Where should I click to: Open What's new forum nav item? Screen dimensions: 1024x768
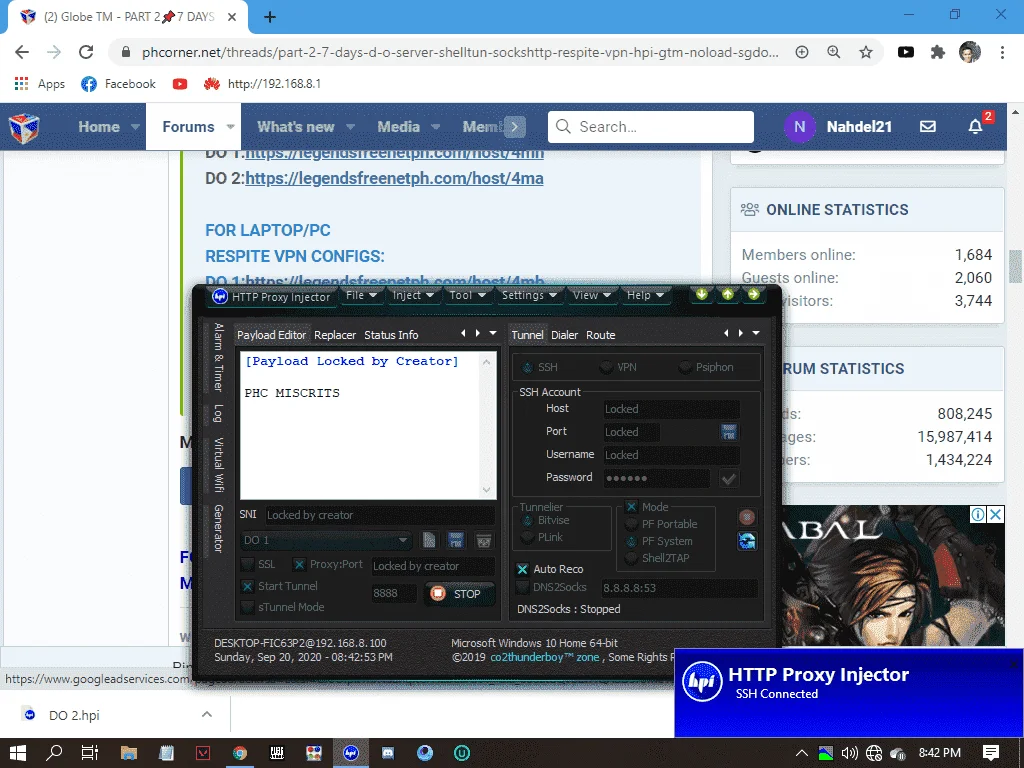pos(296,127)
